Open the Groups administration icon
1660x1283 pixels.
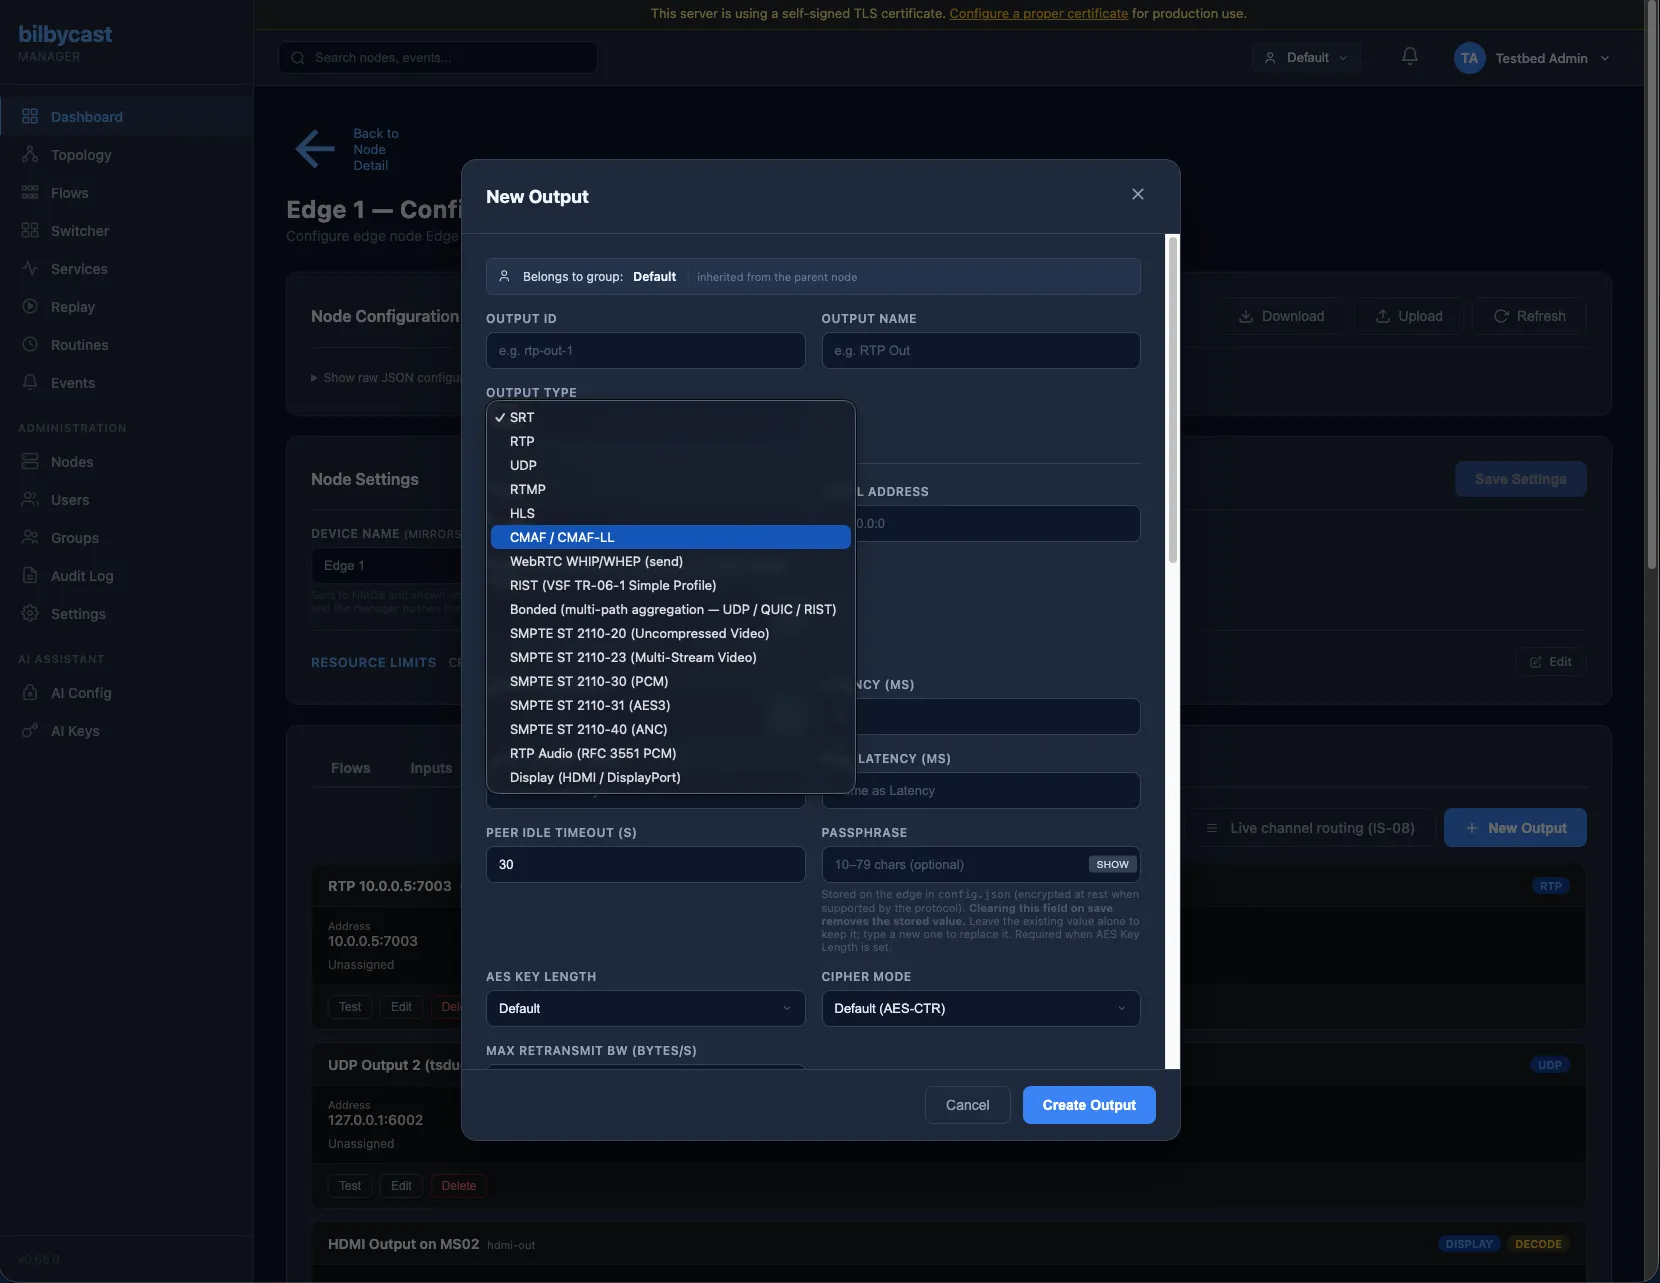(30, 538)
